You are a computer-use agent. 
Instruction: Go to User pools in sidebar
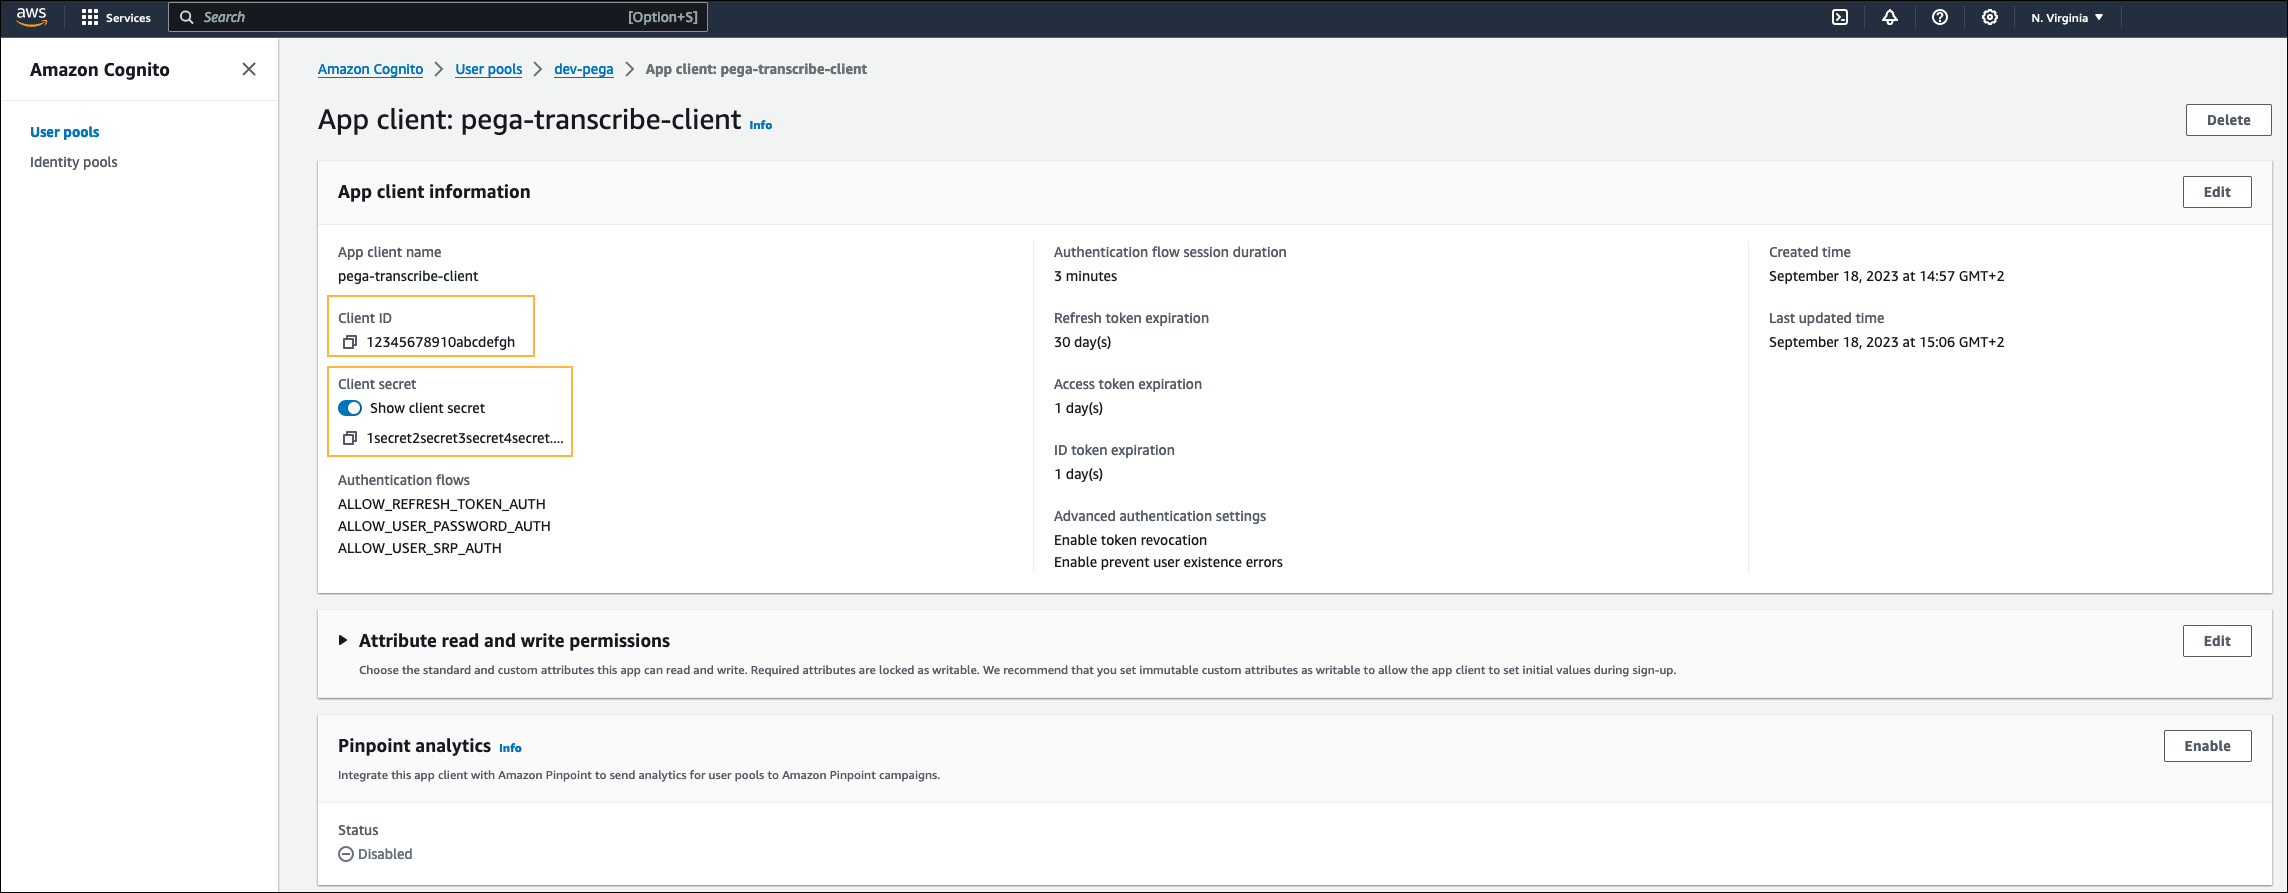65,132
